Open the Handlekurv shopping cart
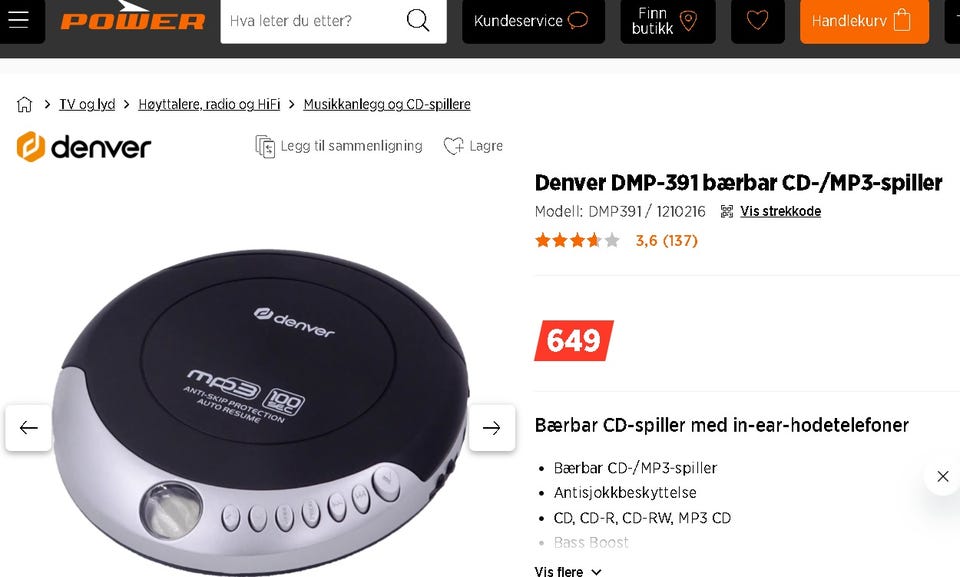The image size is (960, 577). pyautogui.click(x=864, y=21)
